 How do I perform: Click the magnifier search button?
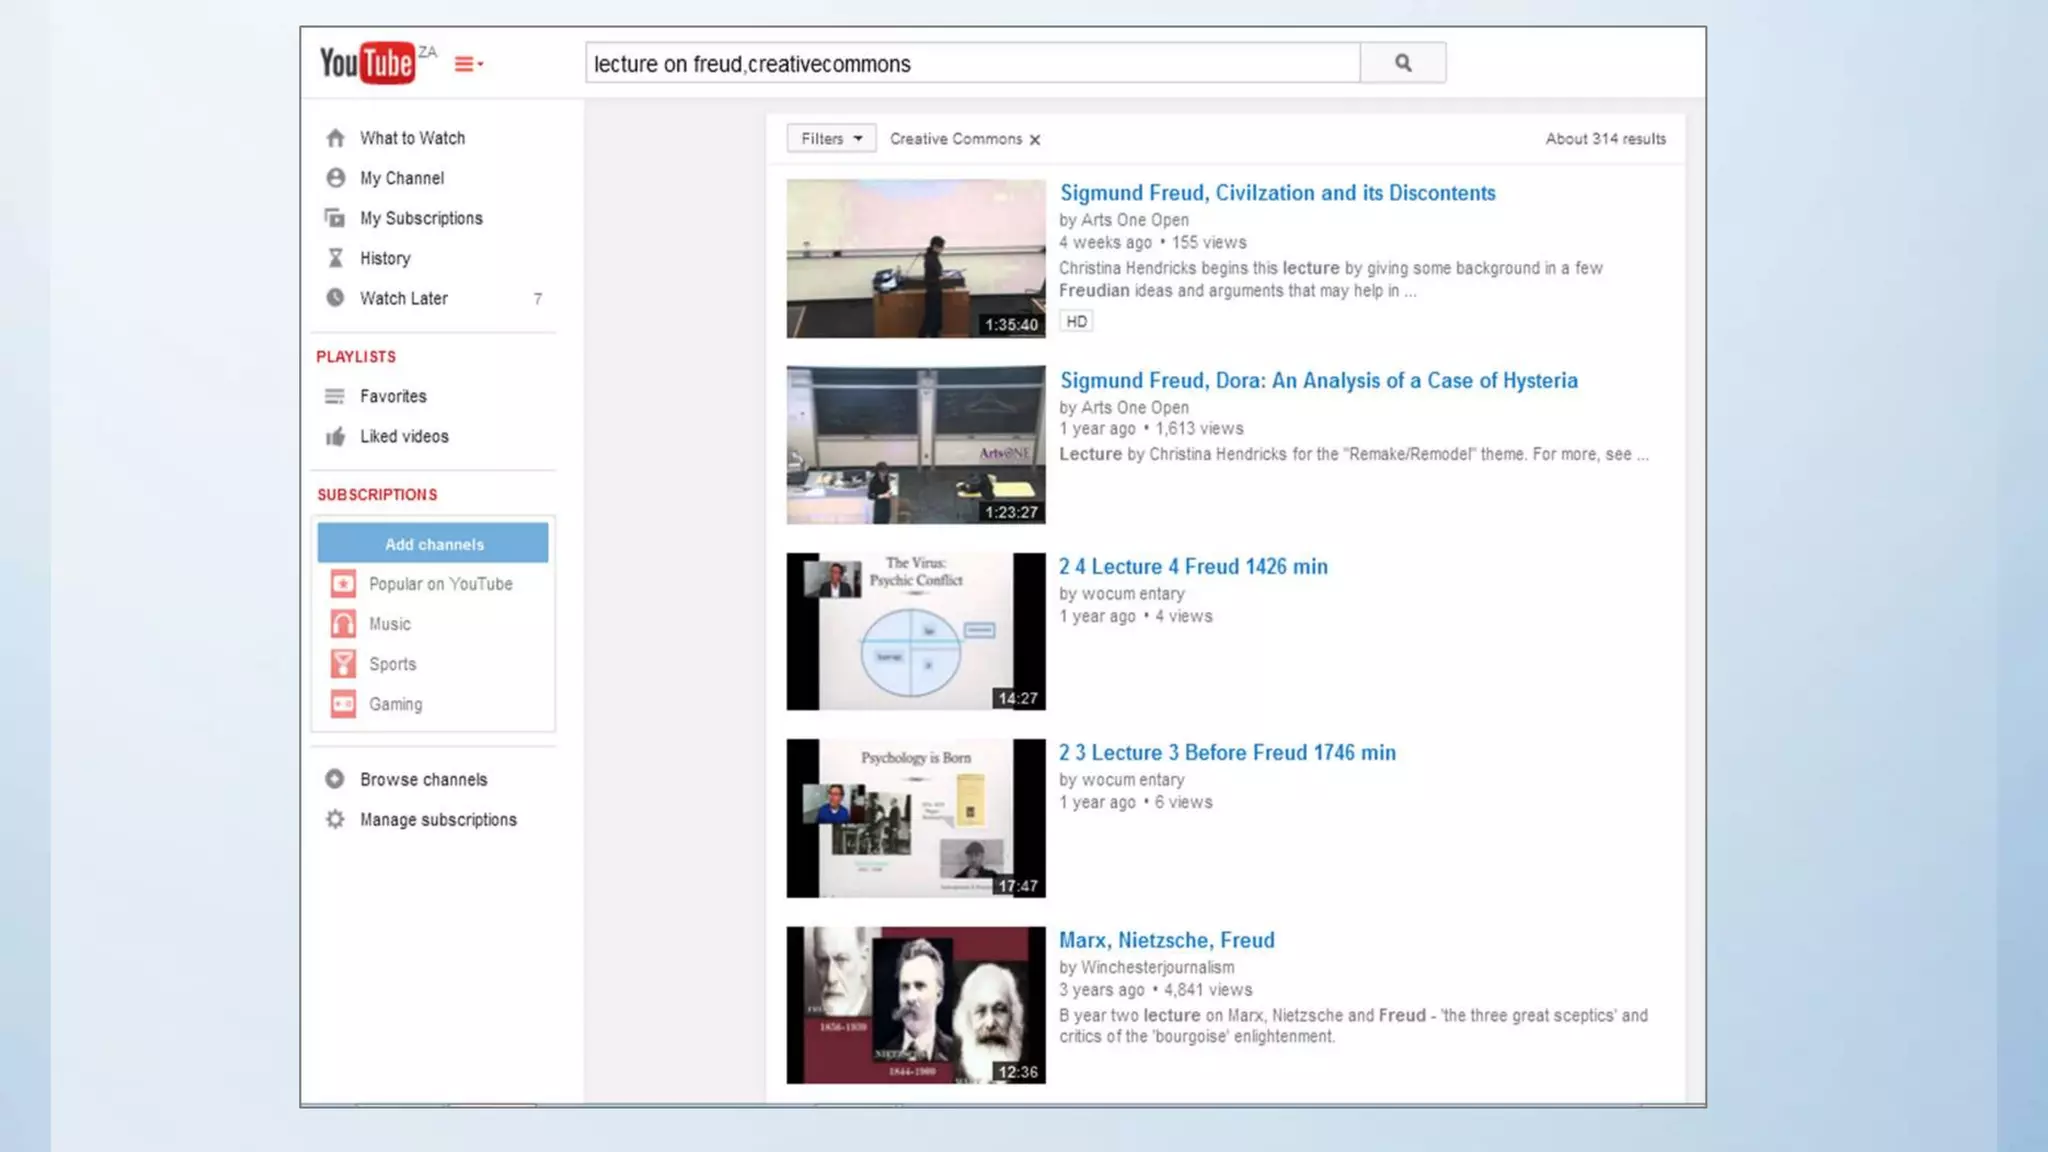tap(1402, 63)
